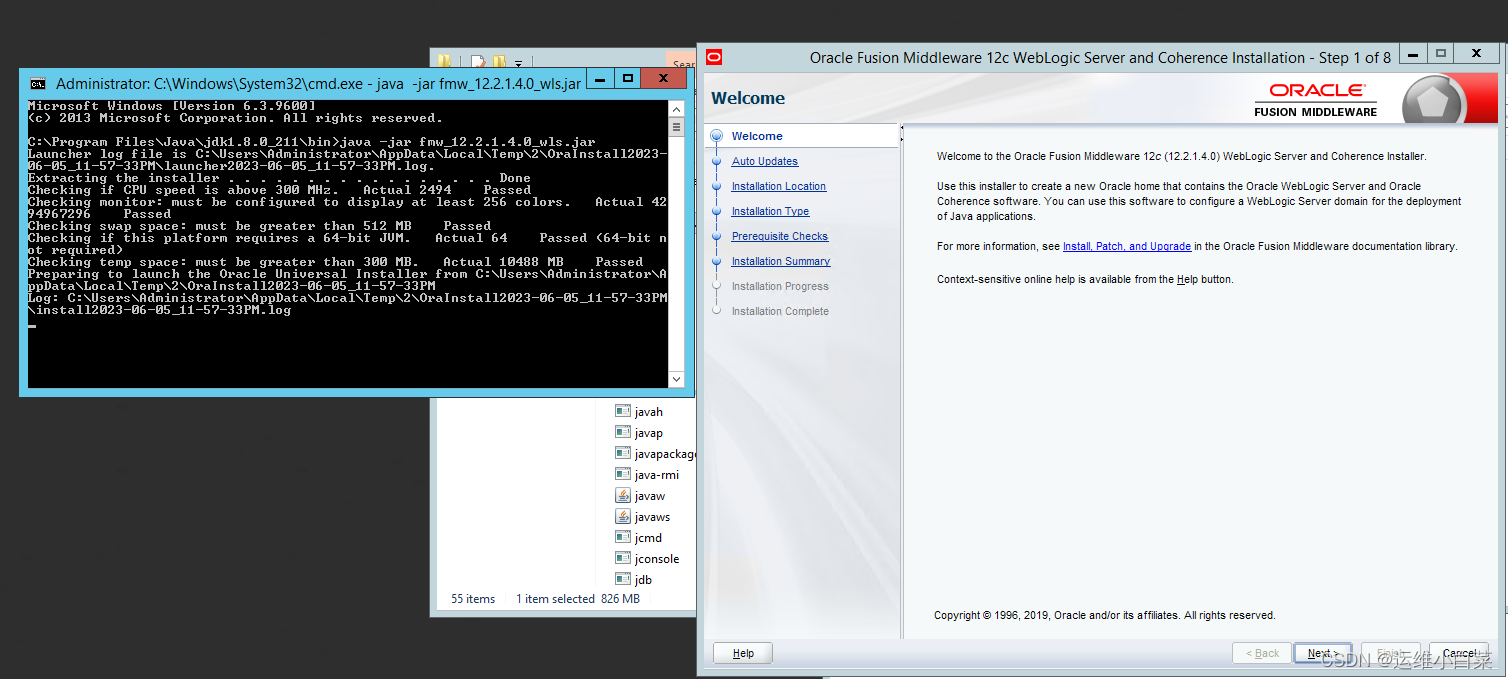
Task: Click the New Folder icon in Explorer's quick access toolbar
Action: click(x=499, y=62)
